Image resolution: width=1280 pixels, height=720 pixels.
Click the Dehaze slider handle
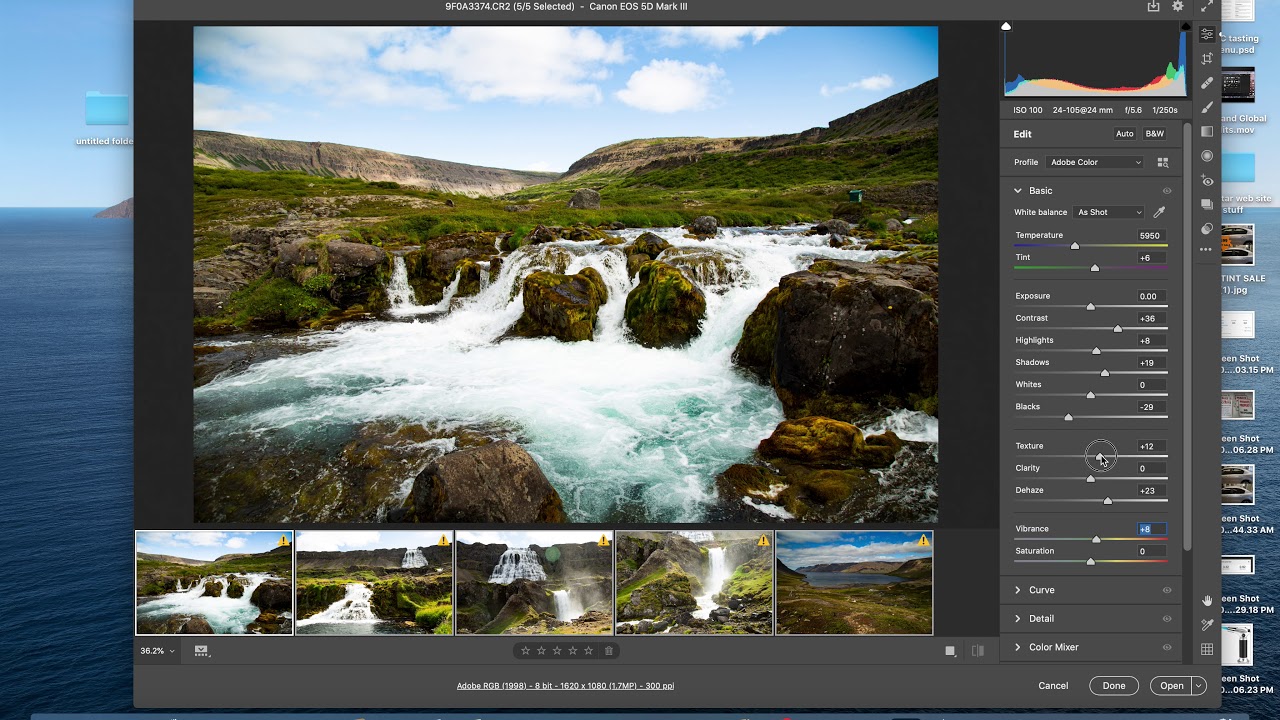[1107, 501]
